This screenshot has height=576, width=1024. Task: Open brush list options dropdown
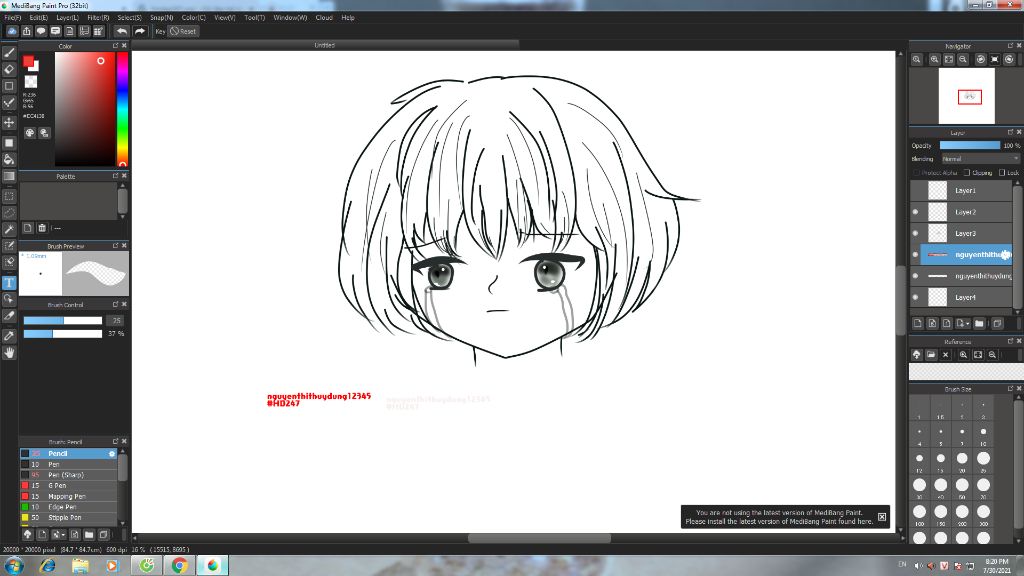point(62,535)
